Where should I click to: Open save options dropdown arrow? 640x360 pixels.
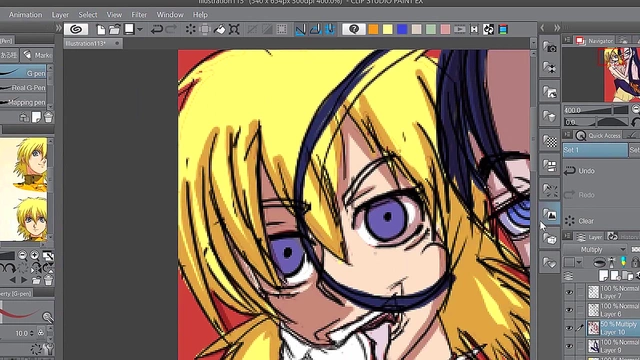click(x=140, y=29)
